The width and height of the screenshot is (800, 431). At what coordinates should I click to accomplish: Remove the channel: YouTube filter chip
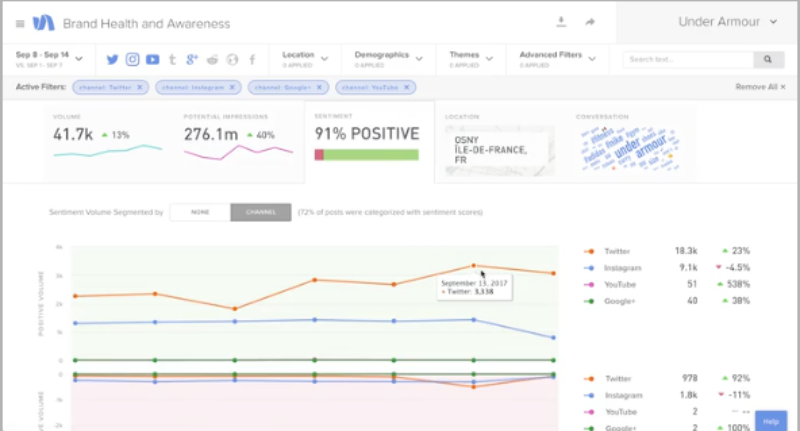click(407, 87)
